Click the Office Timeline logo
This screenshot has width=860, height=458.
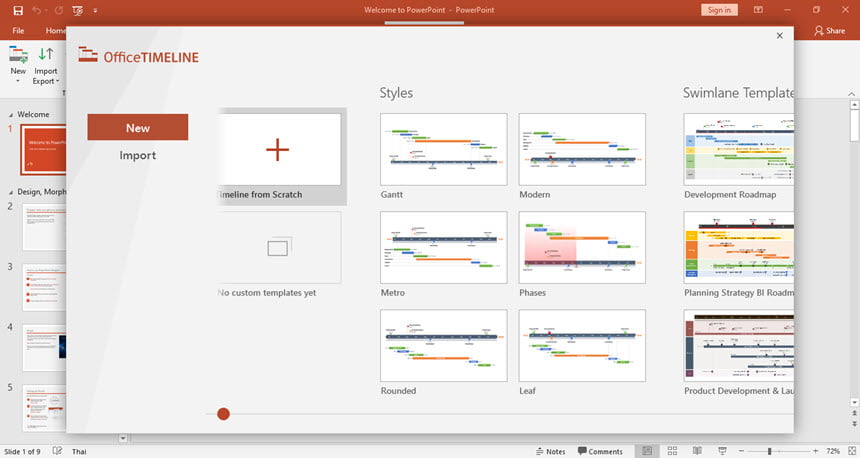coord(138,56)
